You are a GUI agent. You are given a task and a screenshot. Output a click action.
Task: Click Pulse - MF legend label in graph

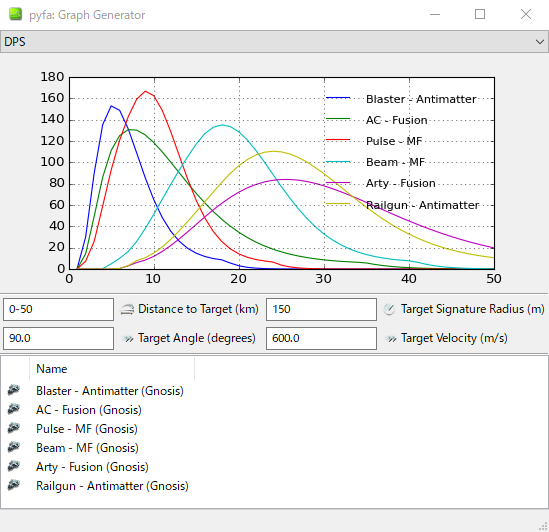tap(394, 141)
